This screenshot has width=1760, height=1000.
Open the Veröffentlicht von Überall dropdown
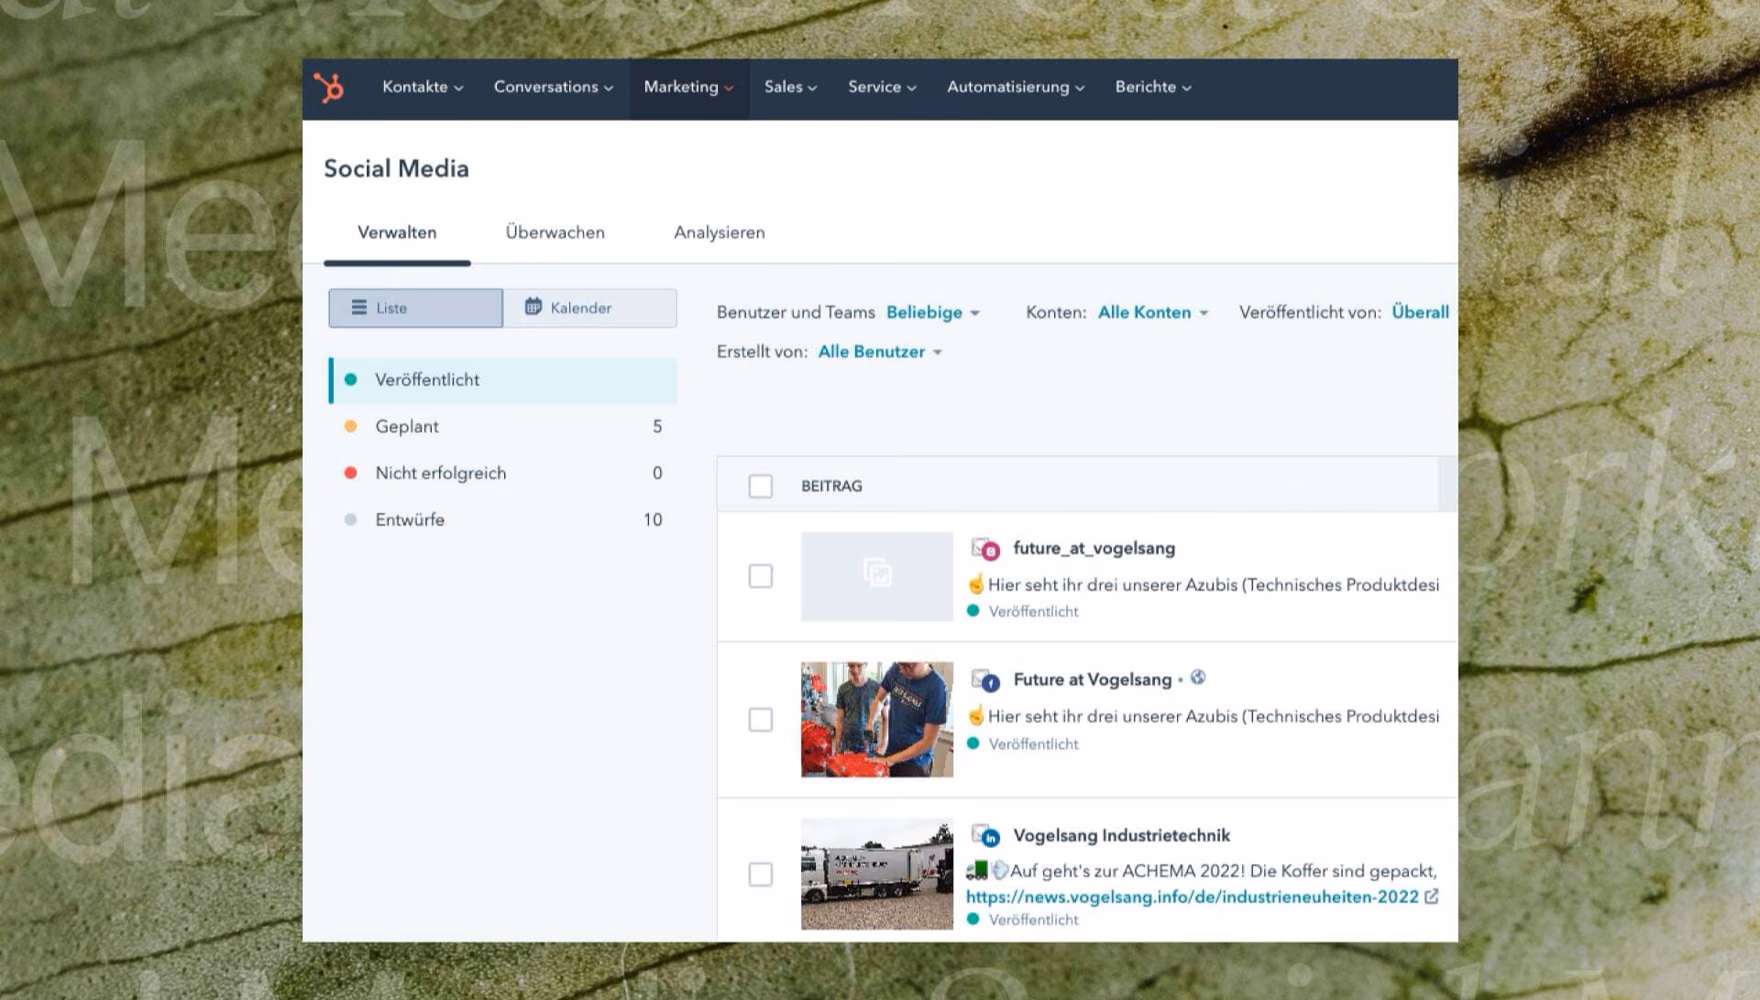click(1420, 312)
